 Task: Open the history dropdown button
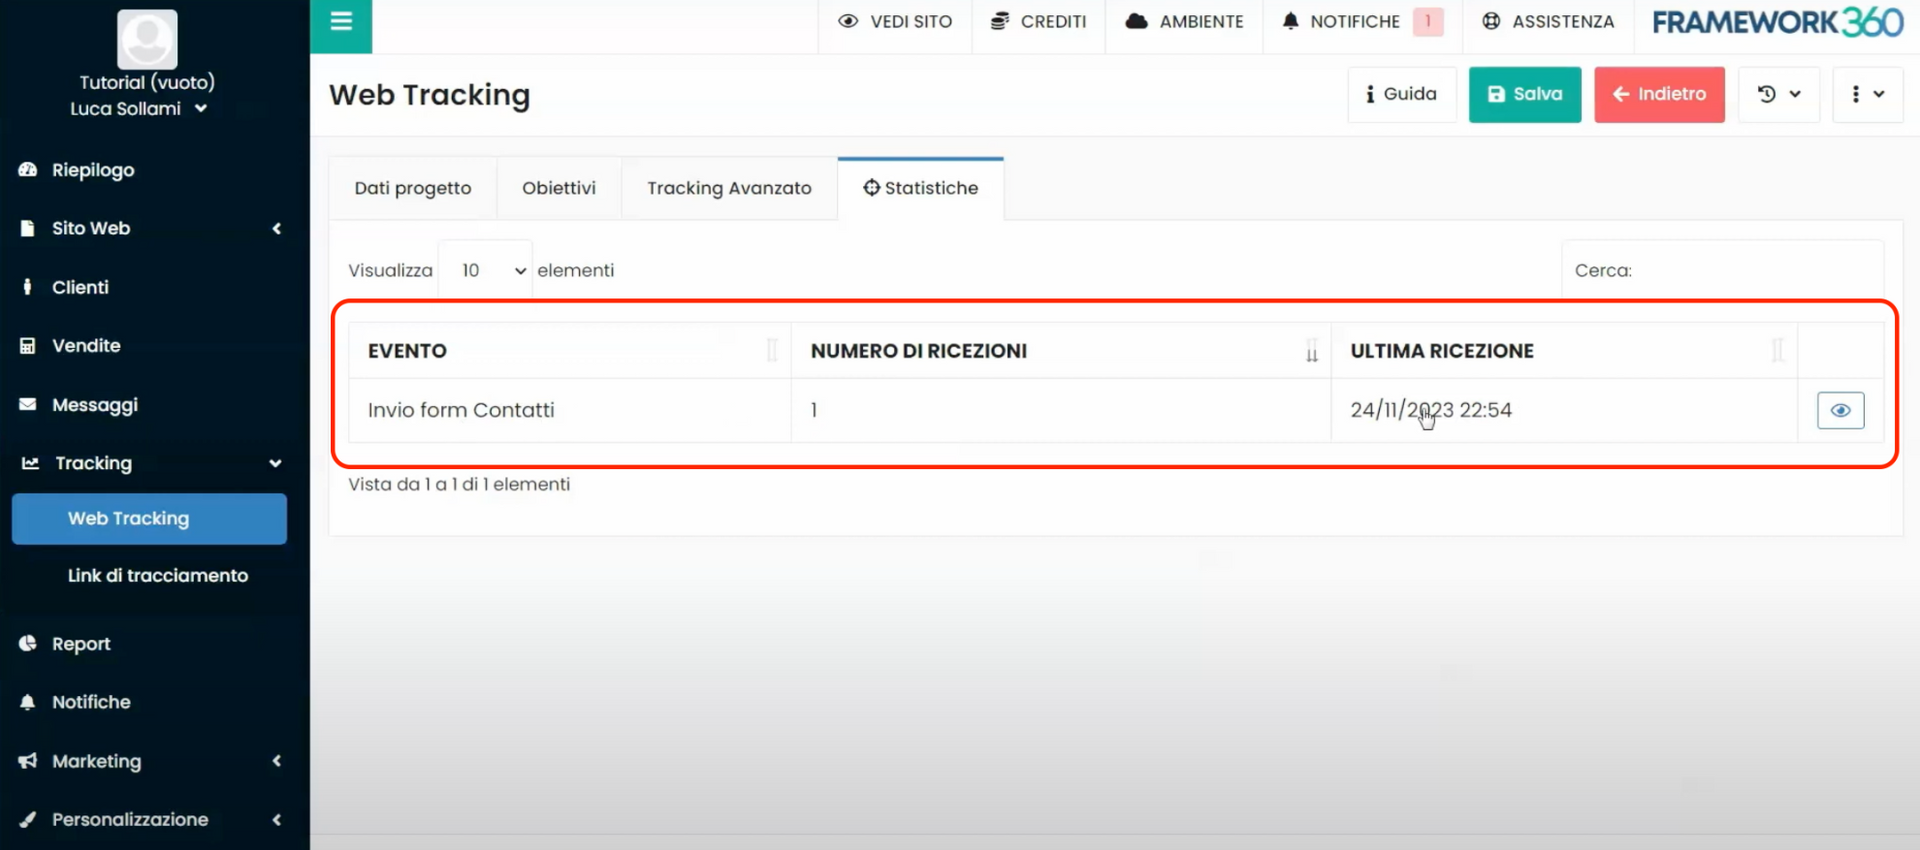click(x=1778, y=94)
